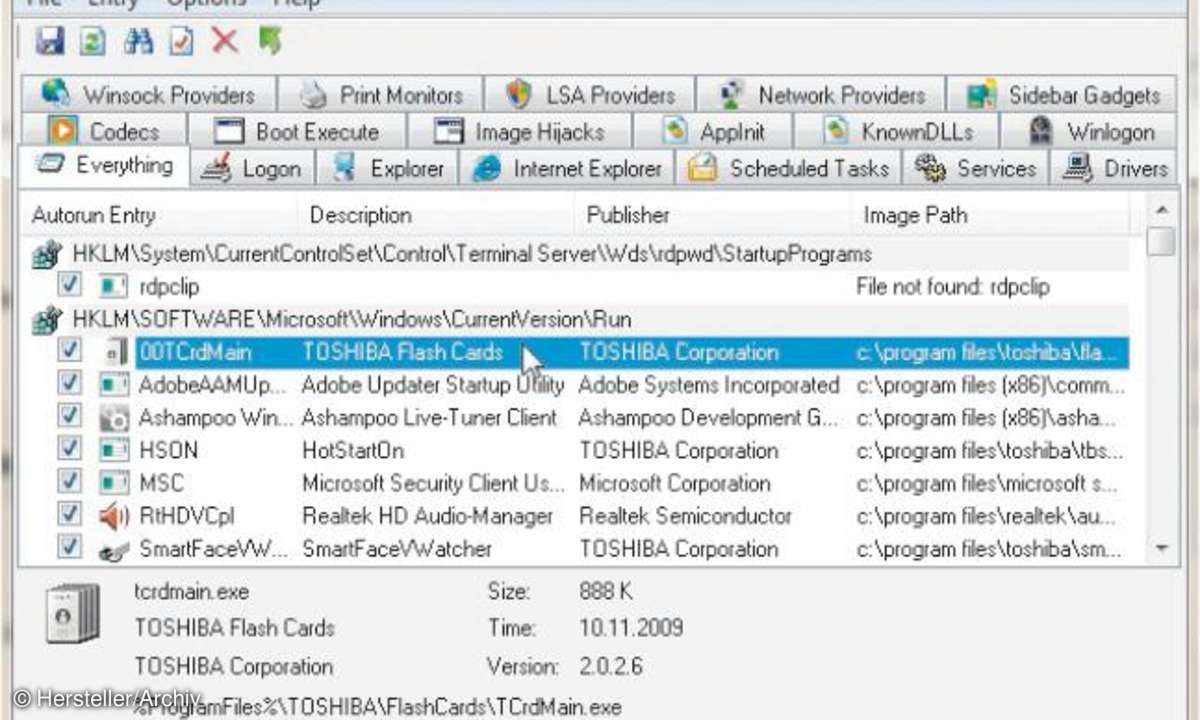This screenshot has width=1200, height=720.
Task: Click the vertical scrollbar thumb
Action: click(x=1160, y=242)
